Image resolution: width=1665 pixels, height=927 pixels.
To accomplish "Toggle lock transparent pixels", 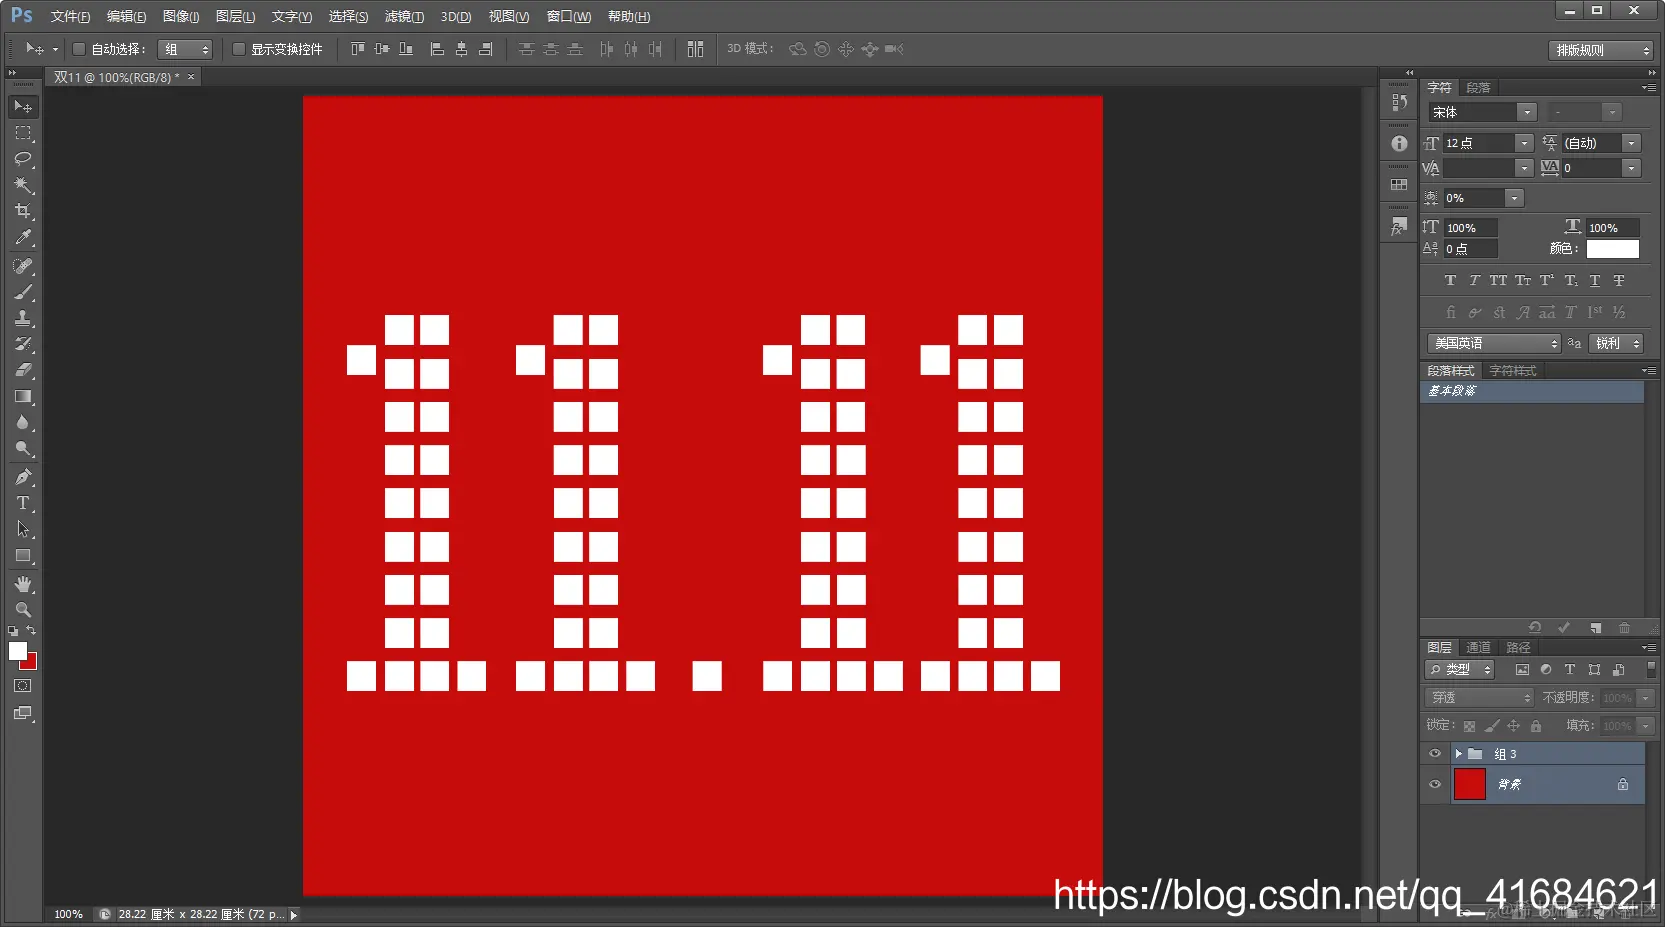I will [1469, 726].
